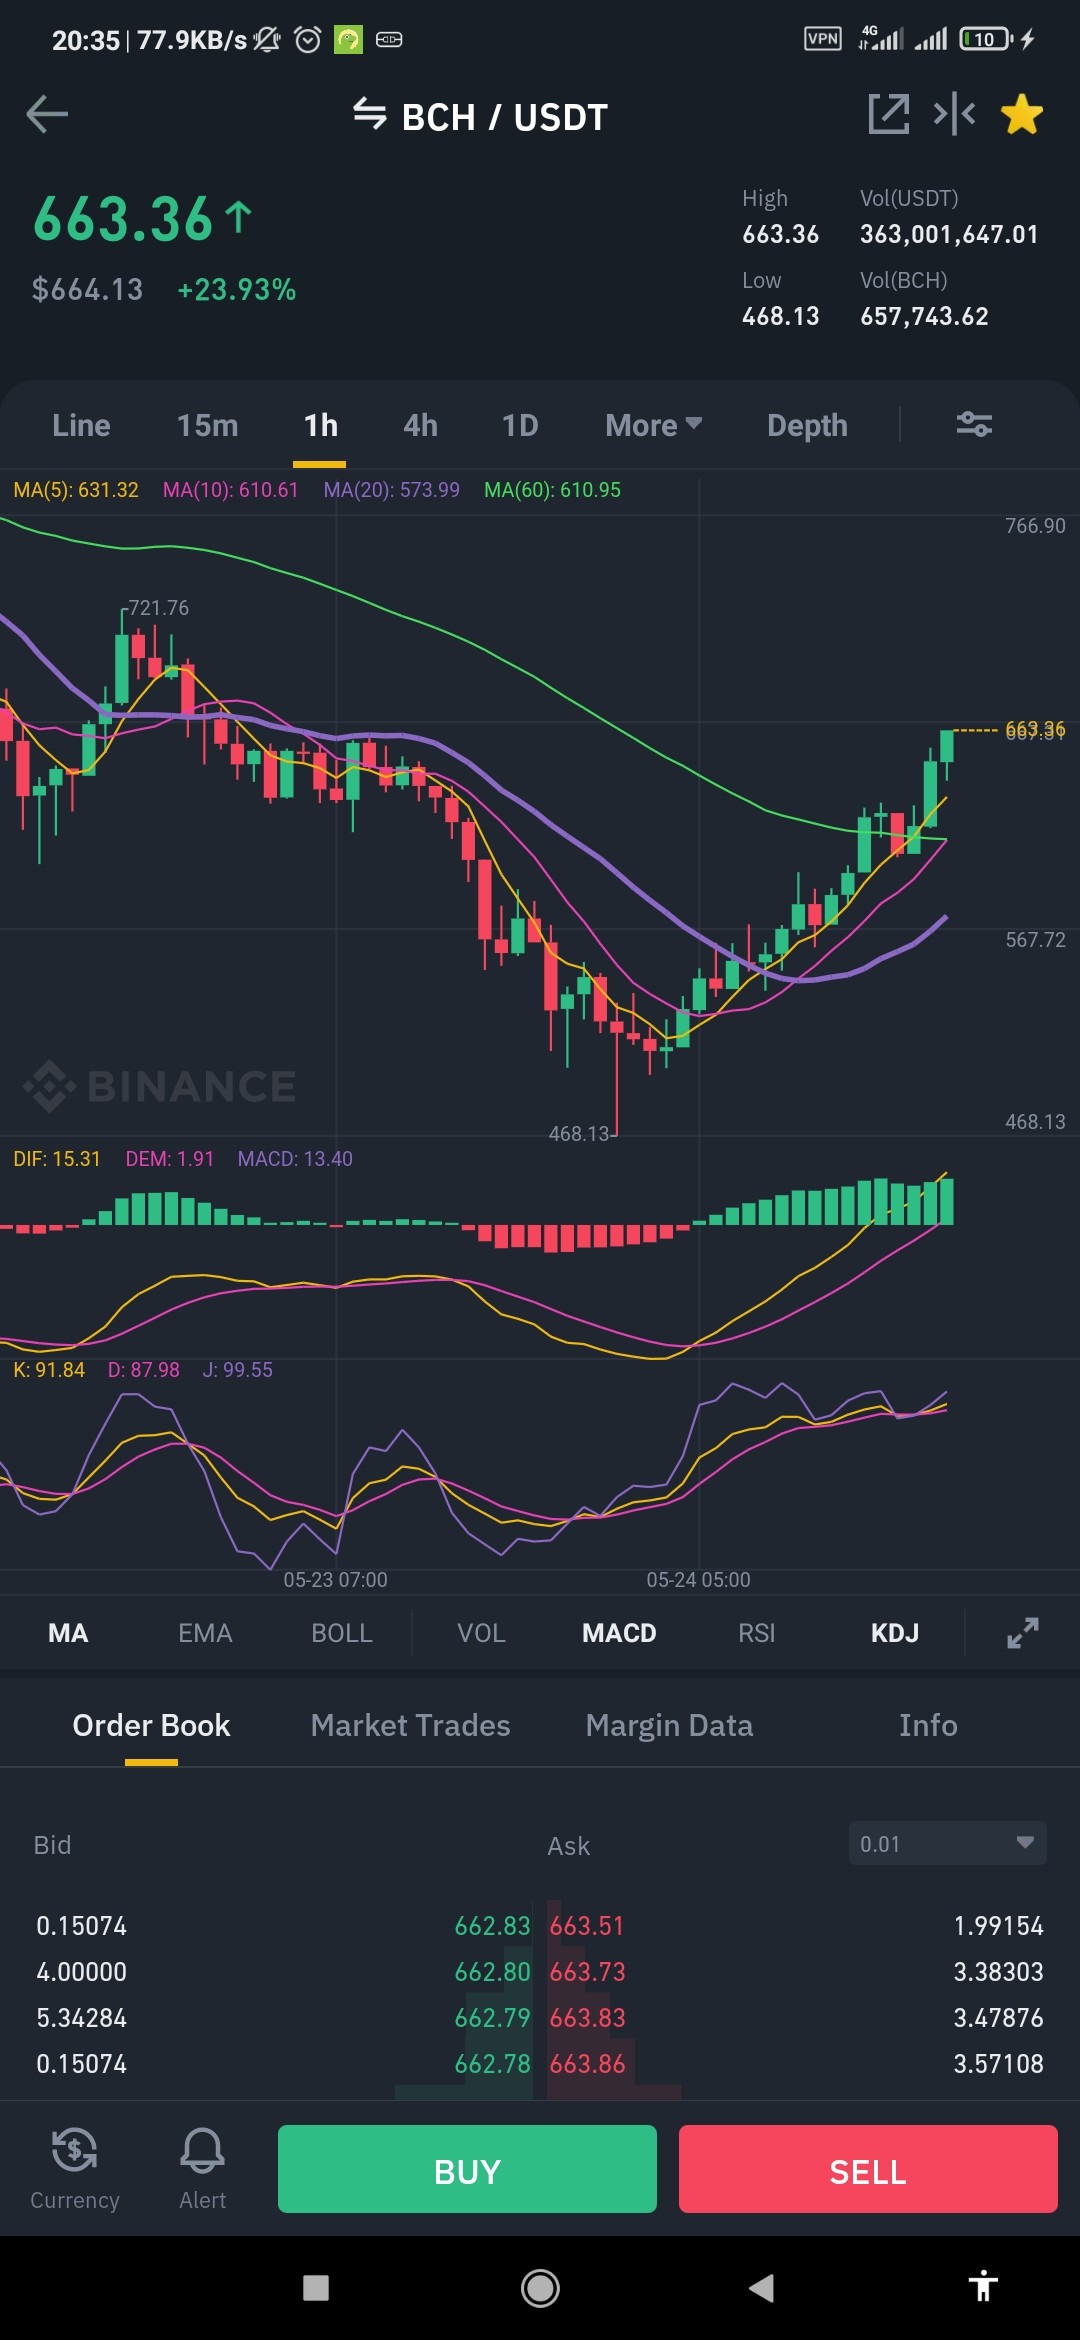Switch to Market Trades tab

tap(410, 1725)
